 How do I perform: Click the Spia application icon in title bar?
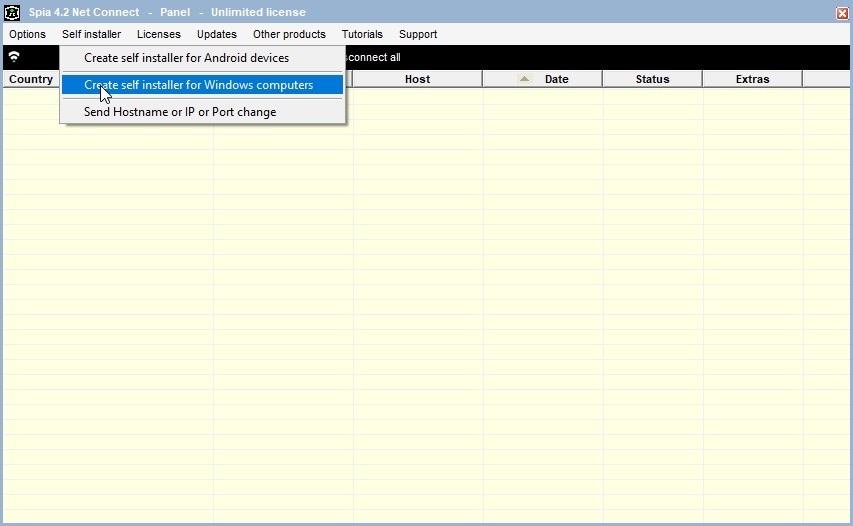pyautogui.click(x=12, y=12)
